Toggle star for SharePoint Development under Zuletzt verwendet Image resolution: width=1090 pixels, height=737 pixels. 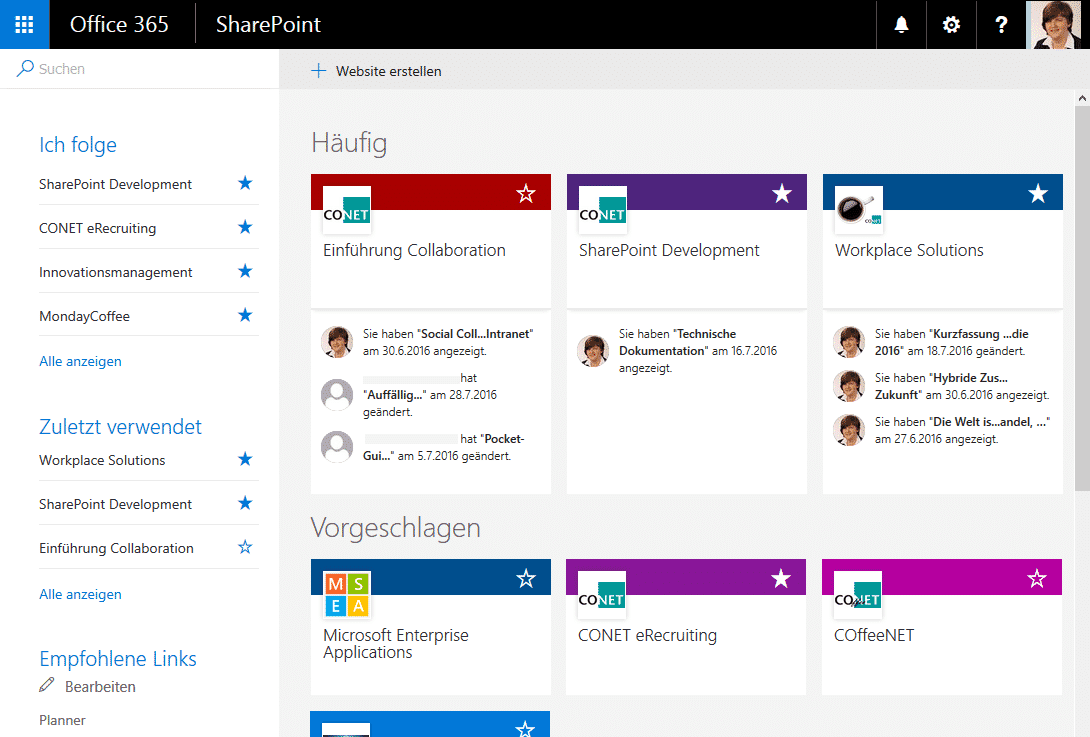(245, 503)
